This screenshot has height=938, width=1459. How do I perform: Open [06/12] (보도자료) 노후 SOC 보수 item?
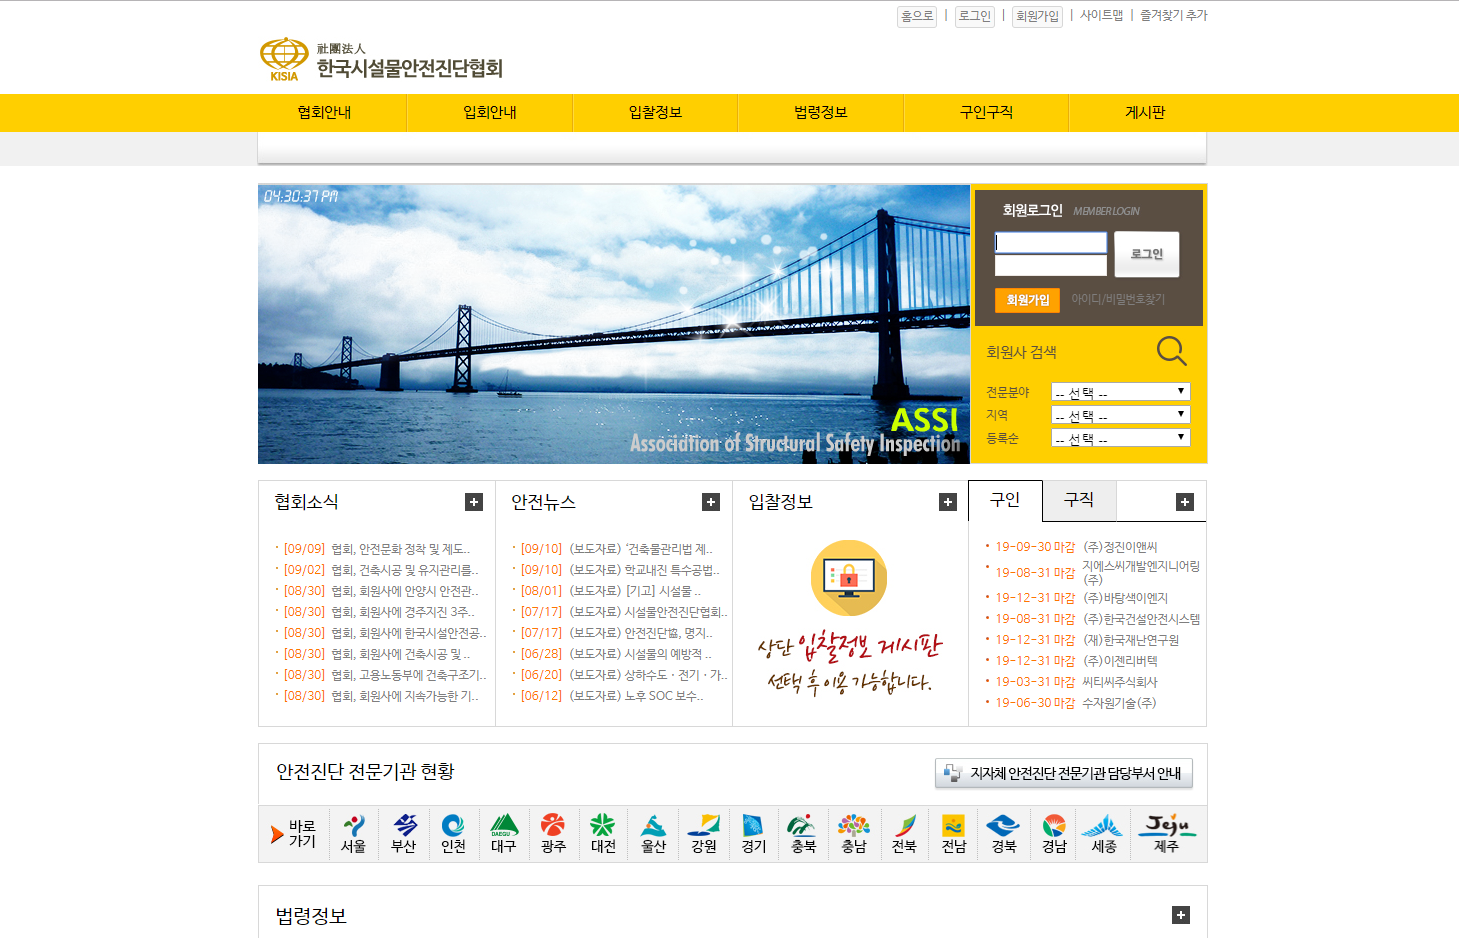click(x=612, y=696)
